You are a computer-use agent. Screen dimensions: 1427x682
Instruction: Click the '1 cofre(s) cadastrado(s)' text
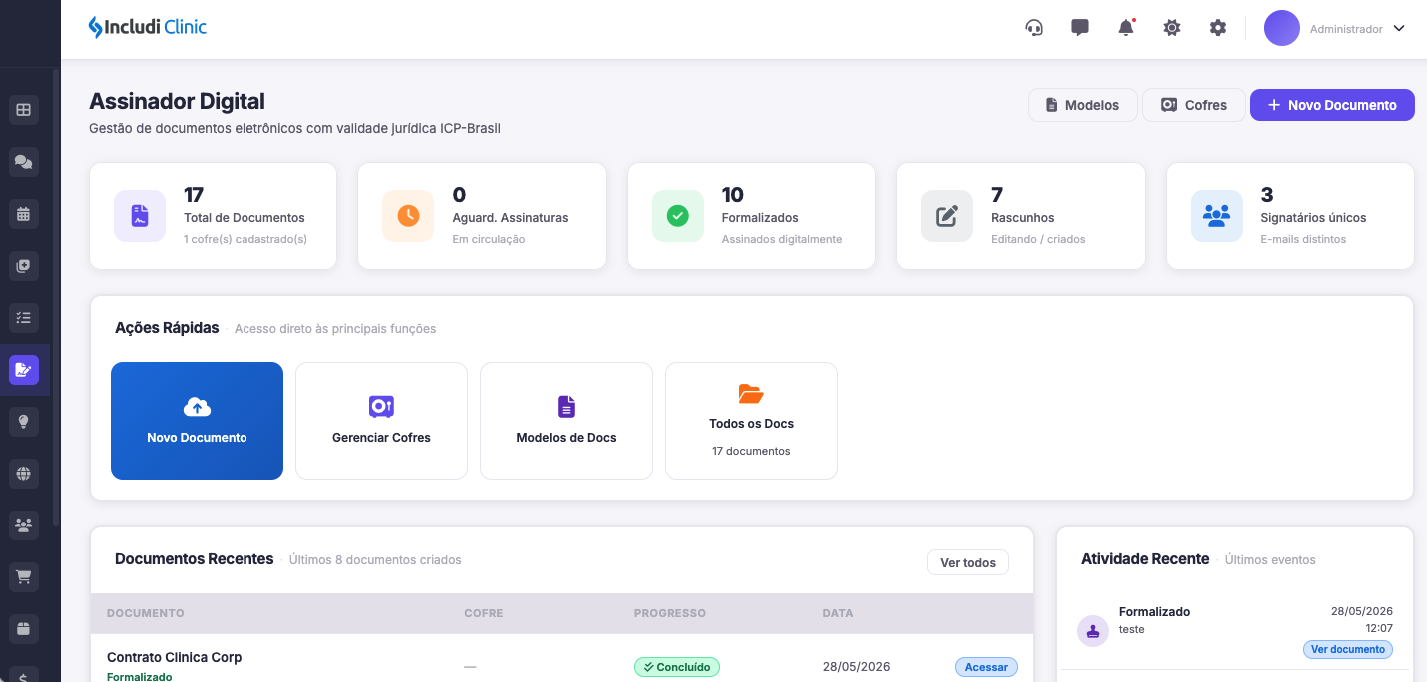[245, 239]
